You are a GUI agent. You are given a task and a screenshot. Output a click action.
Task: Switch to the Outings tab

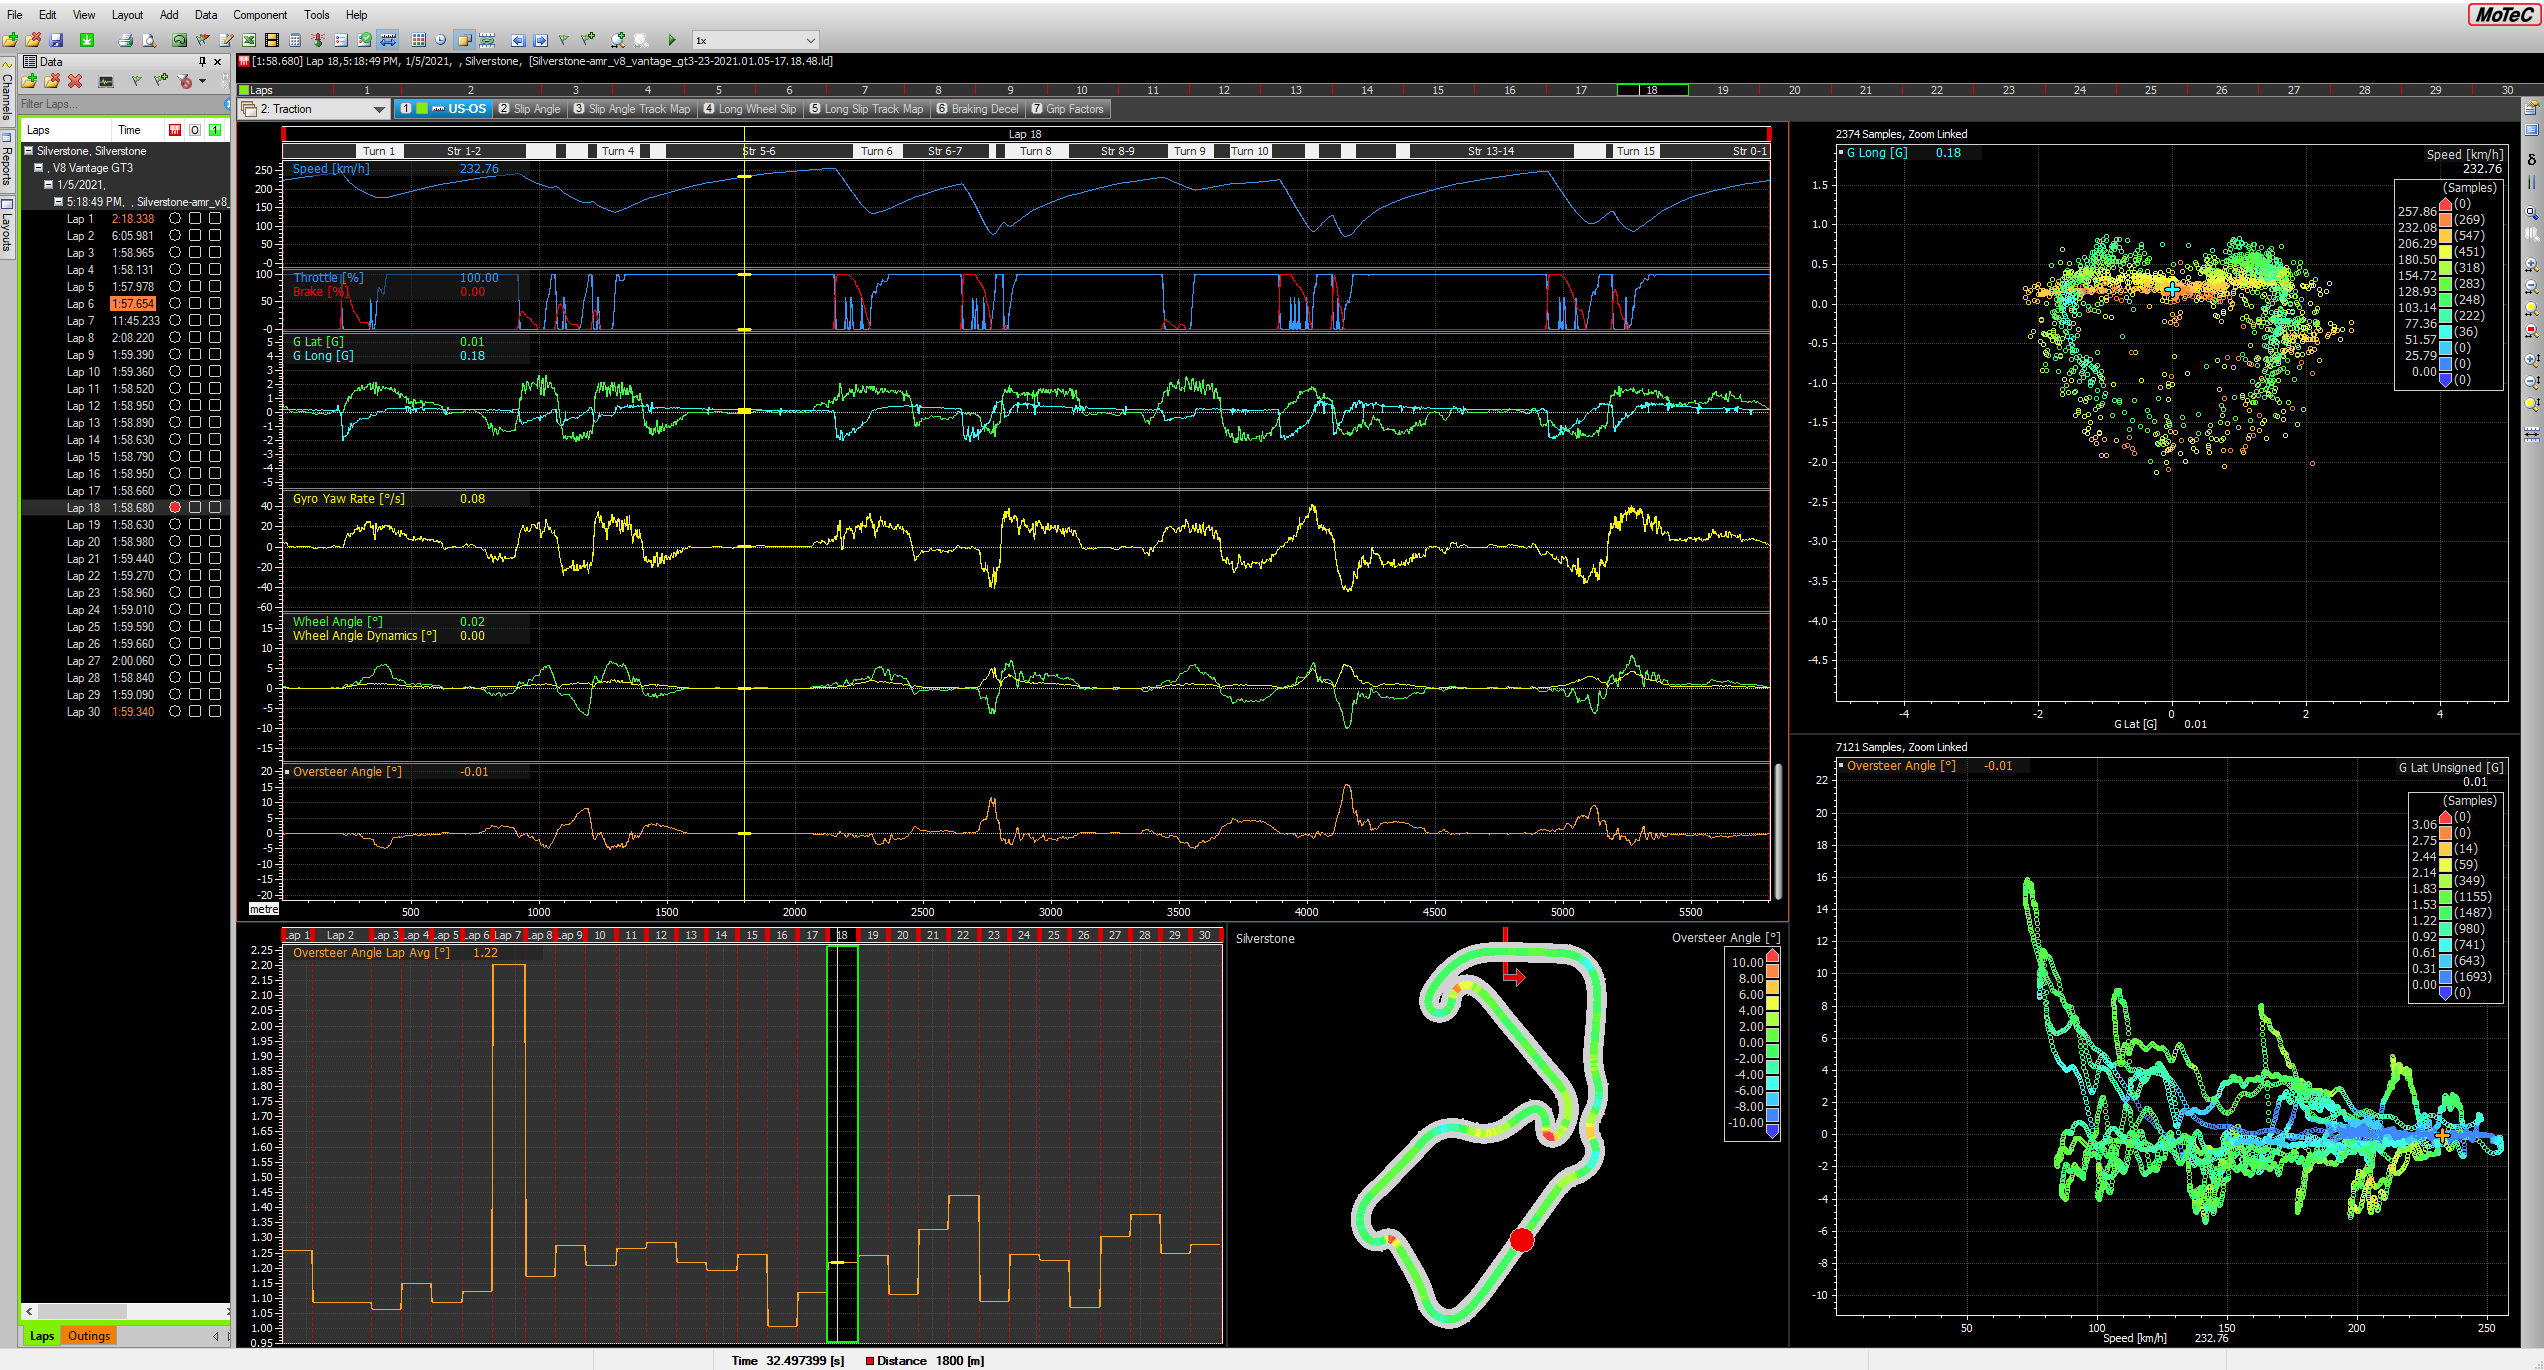88,1336
